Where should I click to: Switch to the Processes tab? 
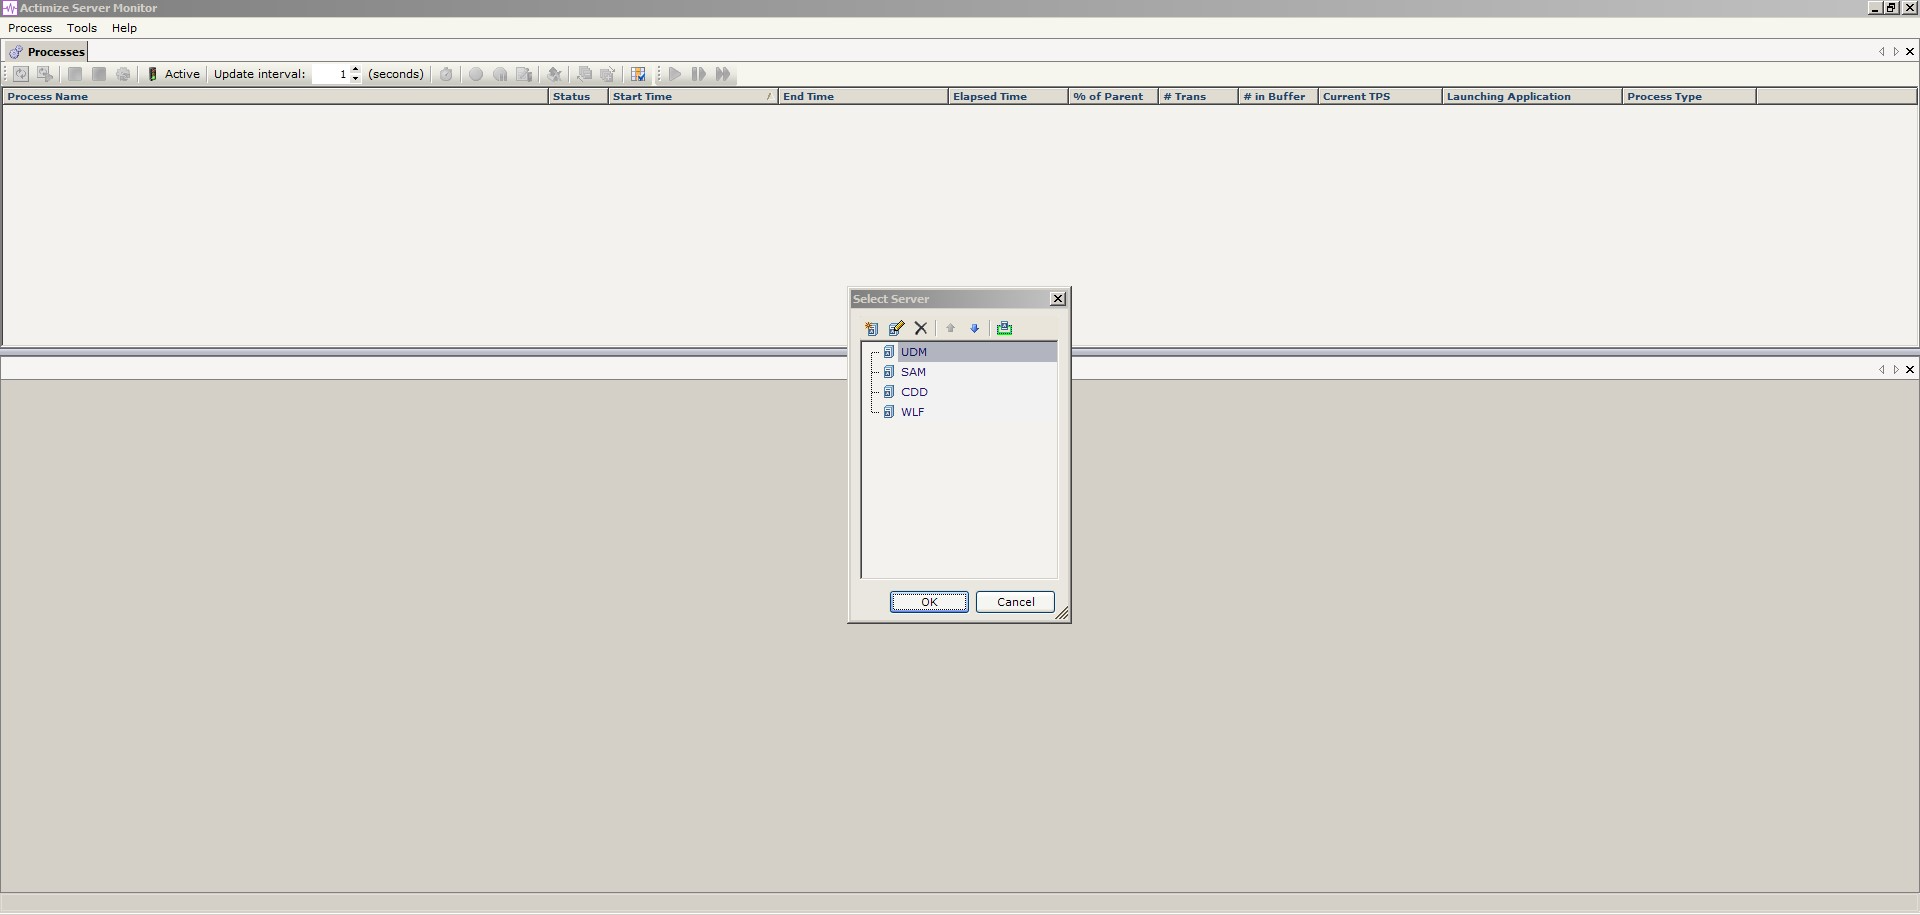click(x=47, y=51)
